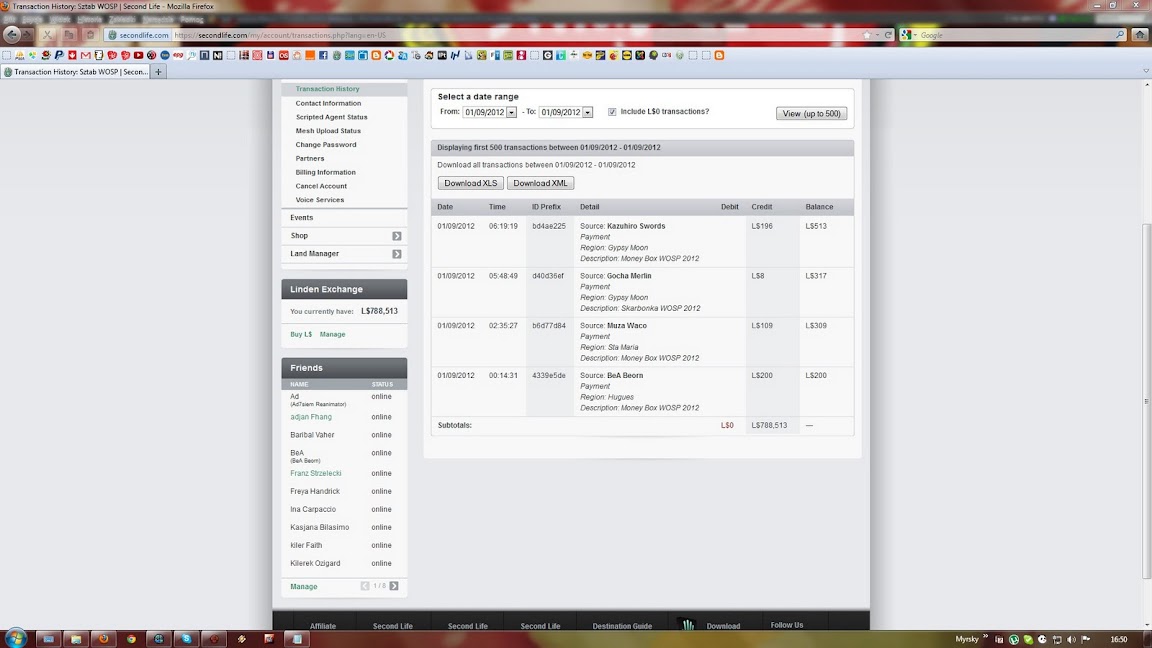Click the ID prefix bd4ae225 cell

coord(549,226)
